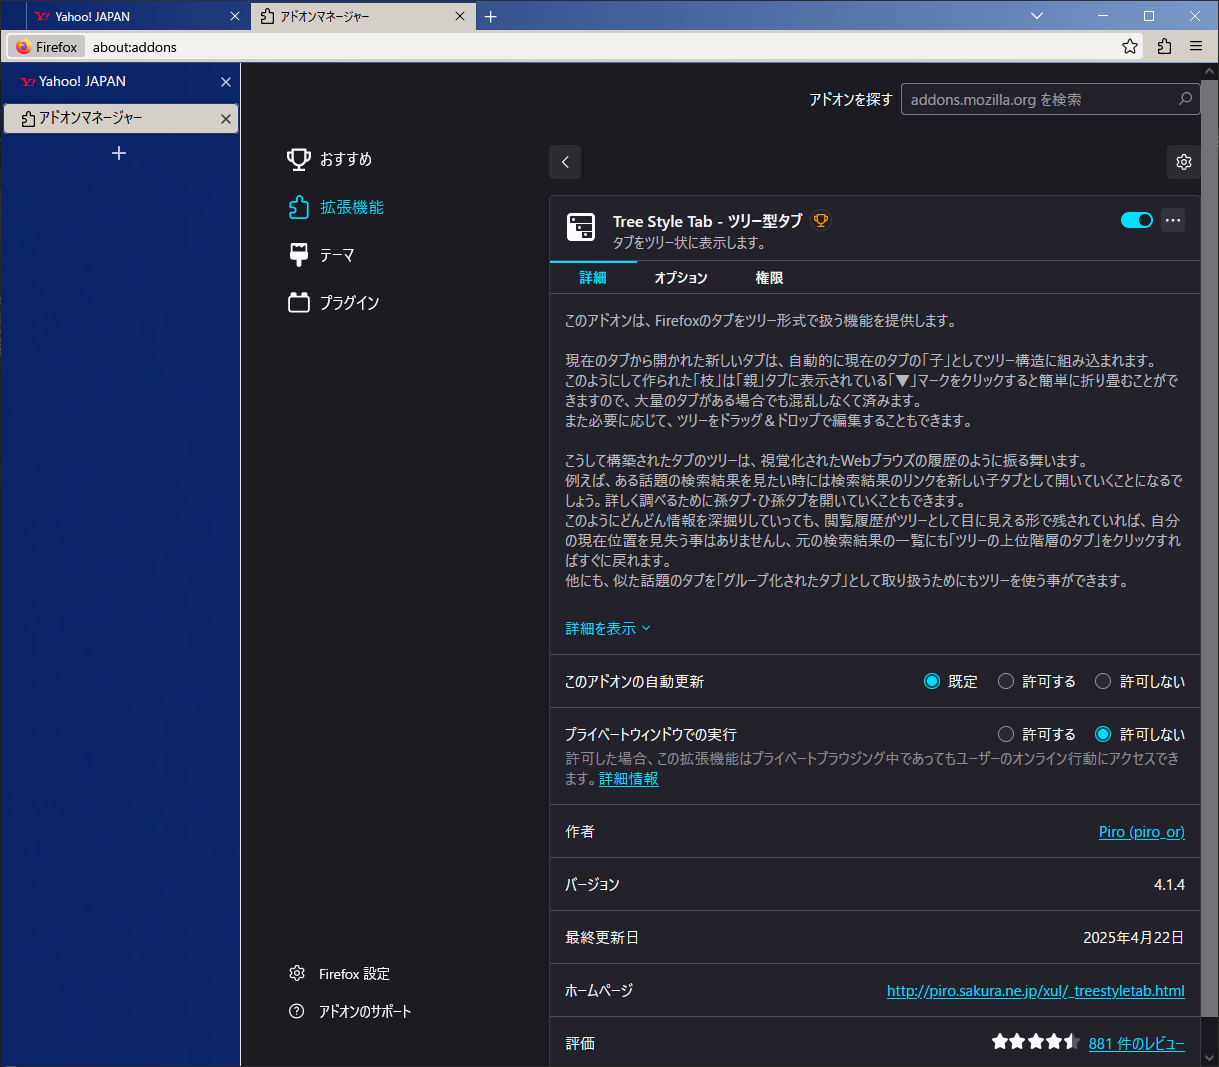1219x1067 pixels.
Task: Switch to the オプション tab
Action: (x=681, y=278)
